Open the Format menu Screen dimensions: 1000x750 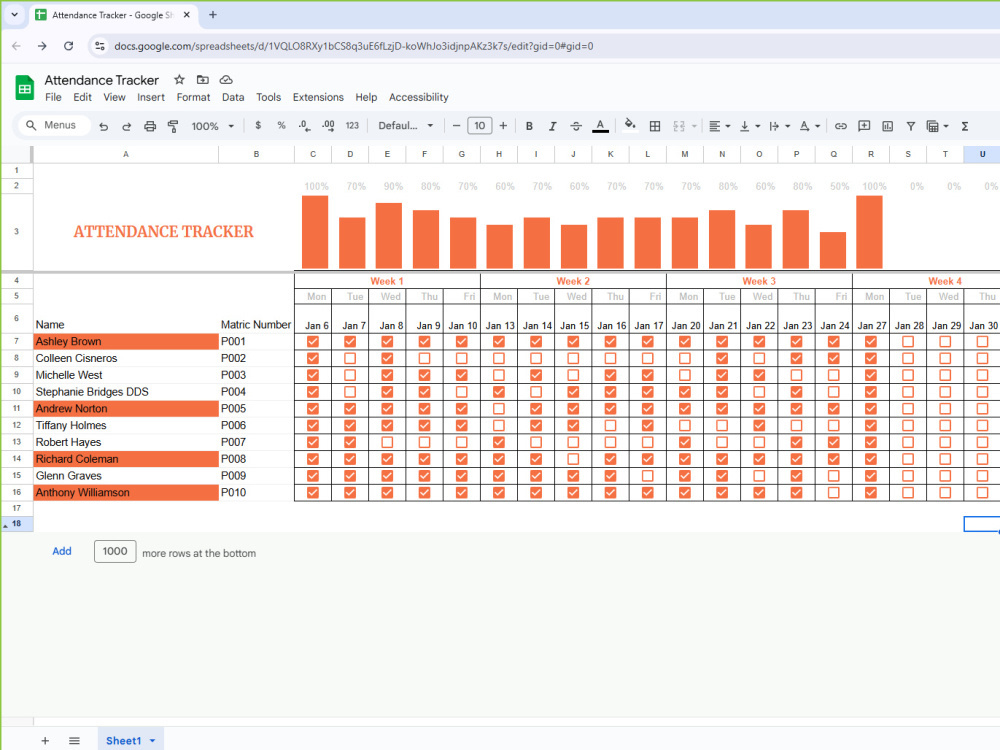(193, 97)
